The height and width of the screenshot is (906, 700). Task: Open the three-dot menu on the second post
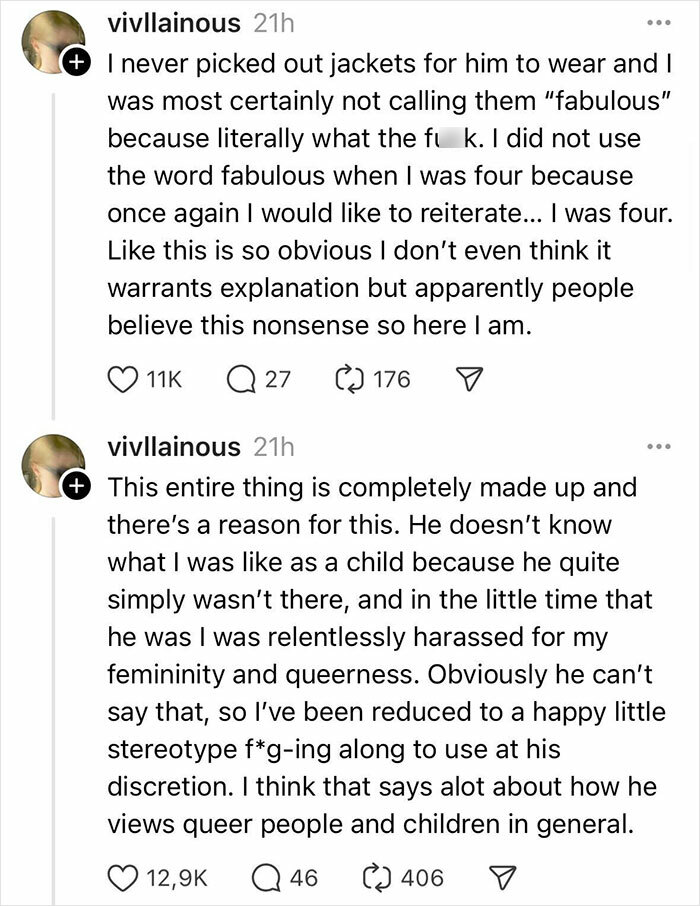click(657, 447)
